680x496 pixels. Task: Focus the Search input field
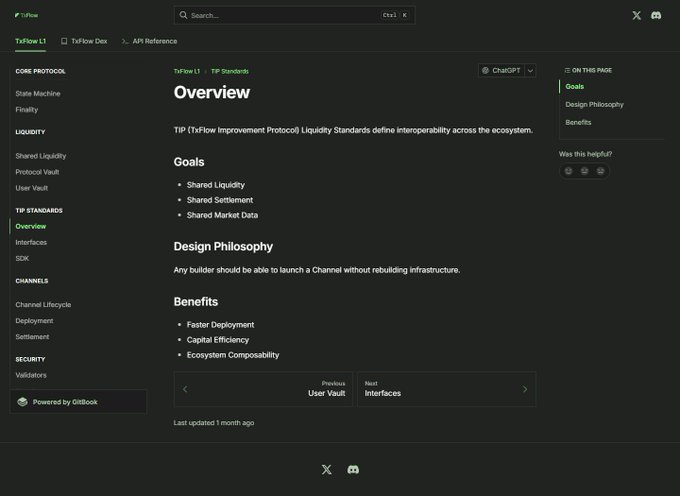(x=294, y=15)
